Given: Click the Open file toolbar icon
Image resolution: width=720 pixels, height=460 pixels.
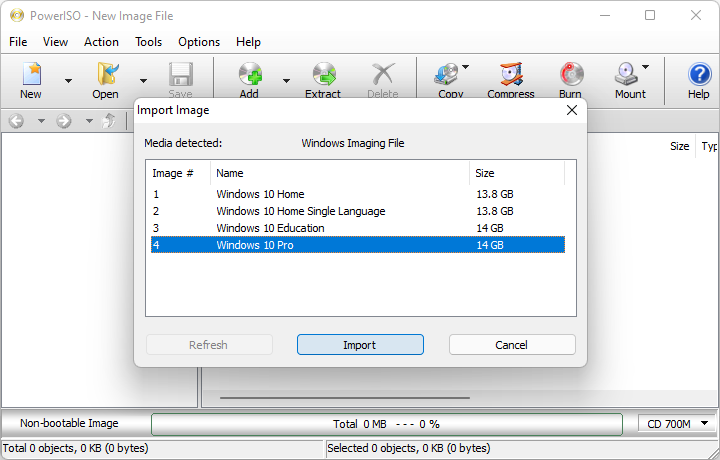Looking at the screenshot, I should point(106,79).
